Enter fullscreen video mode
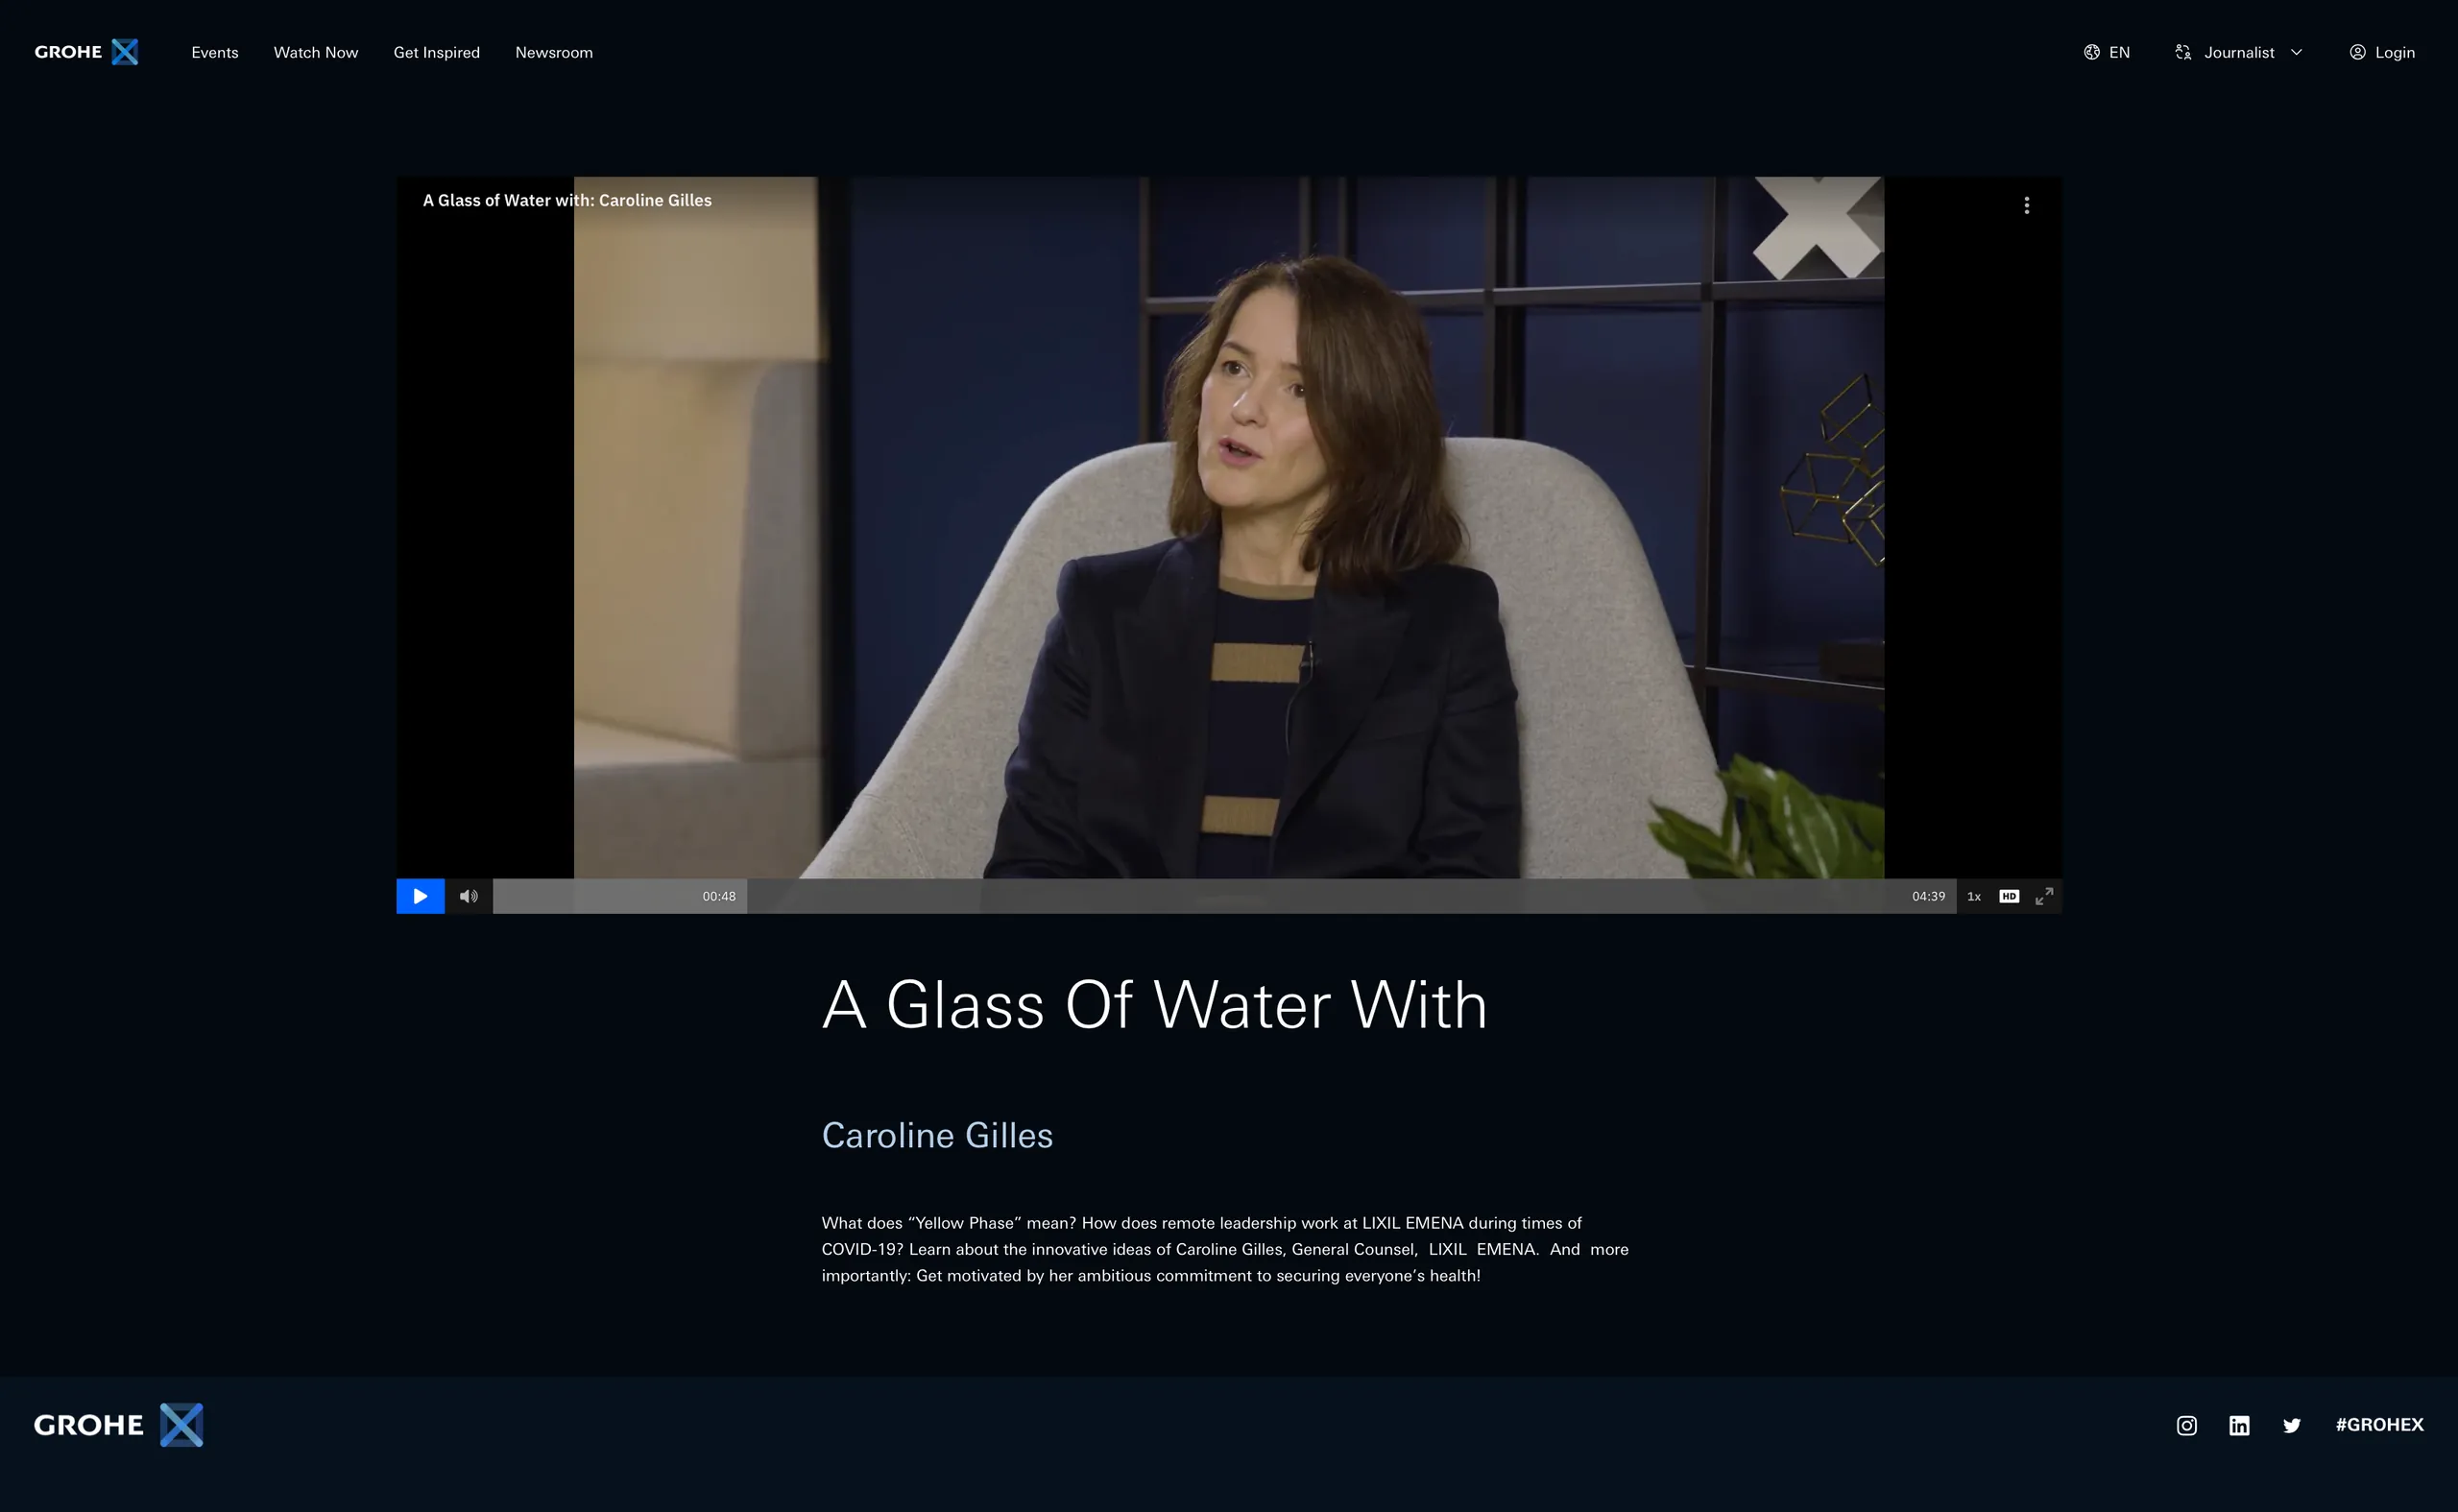This screenshot has width=2458, height=1512. [2044, 896]
